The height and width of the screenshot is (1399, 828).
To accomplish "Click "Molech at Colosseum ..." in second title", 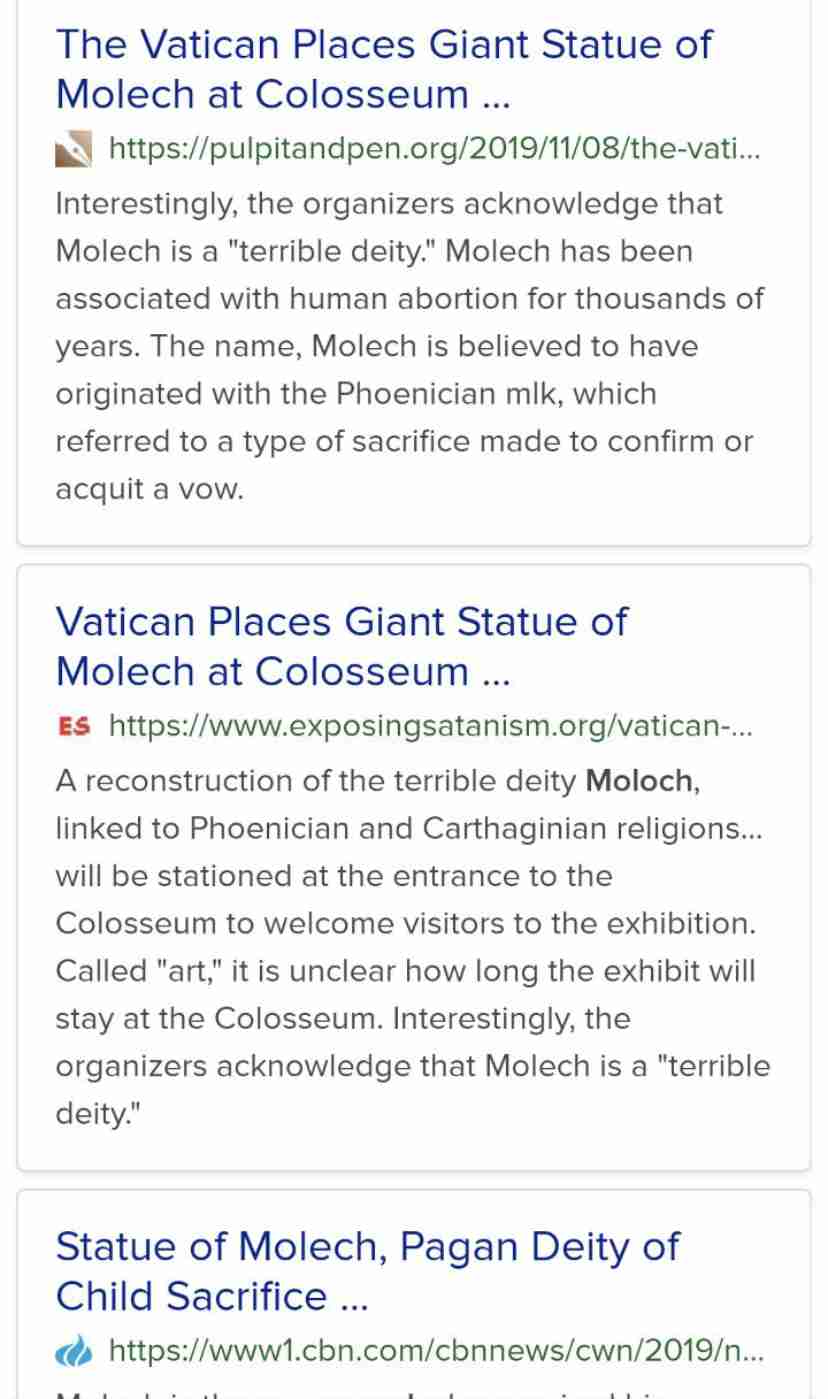I will pyautogui.click(x=283, y=671).
